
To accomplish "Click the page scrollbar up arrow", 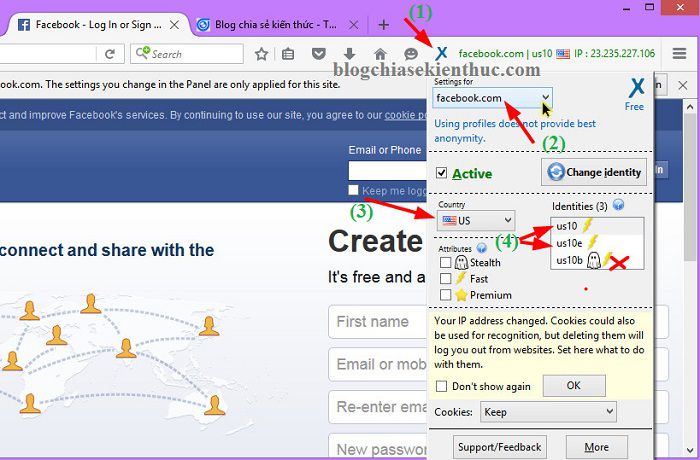I will 690,107.
